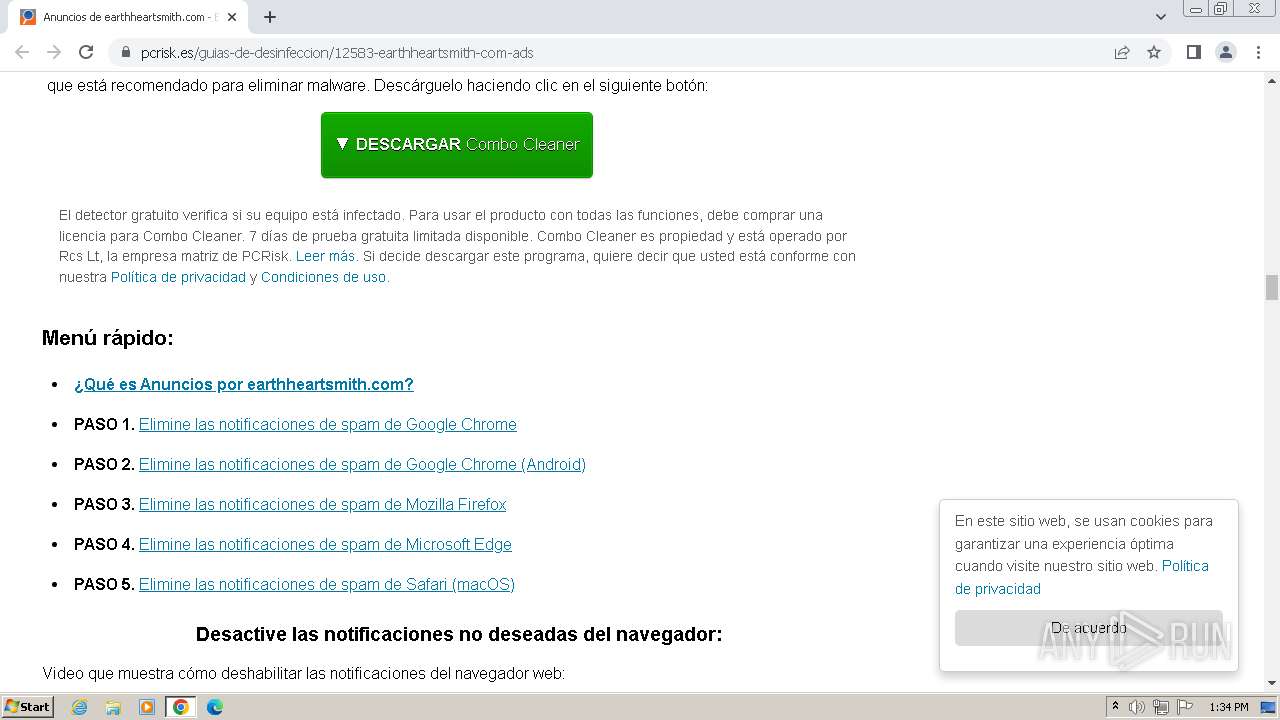Open the Windows Start menu
Screen dimensions: 1280x720
[28, 707]
